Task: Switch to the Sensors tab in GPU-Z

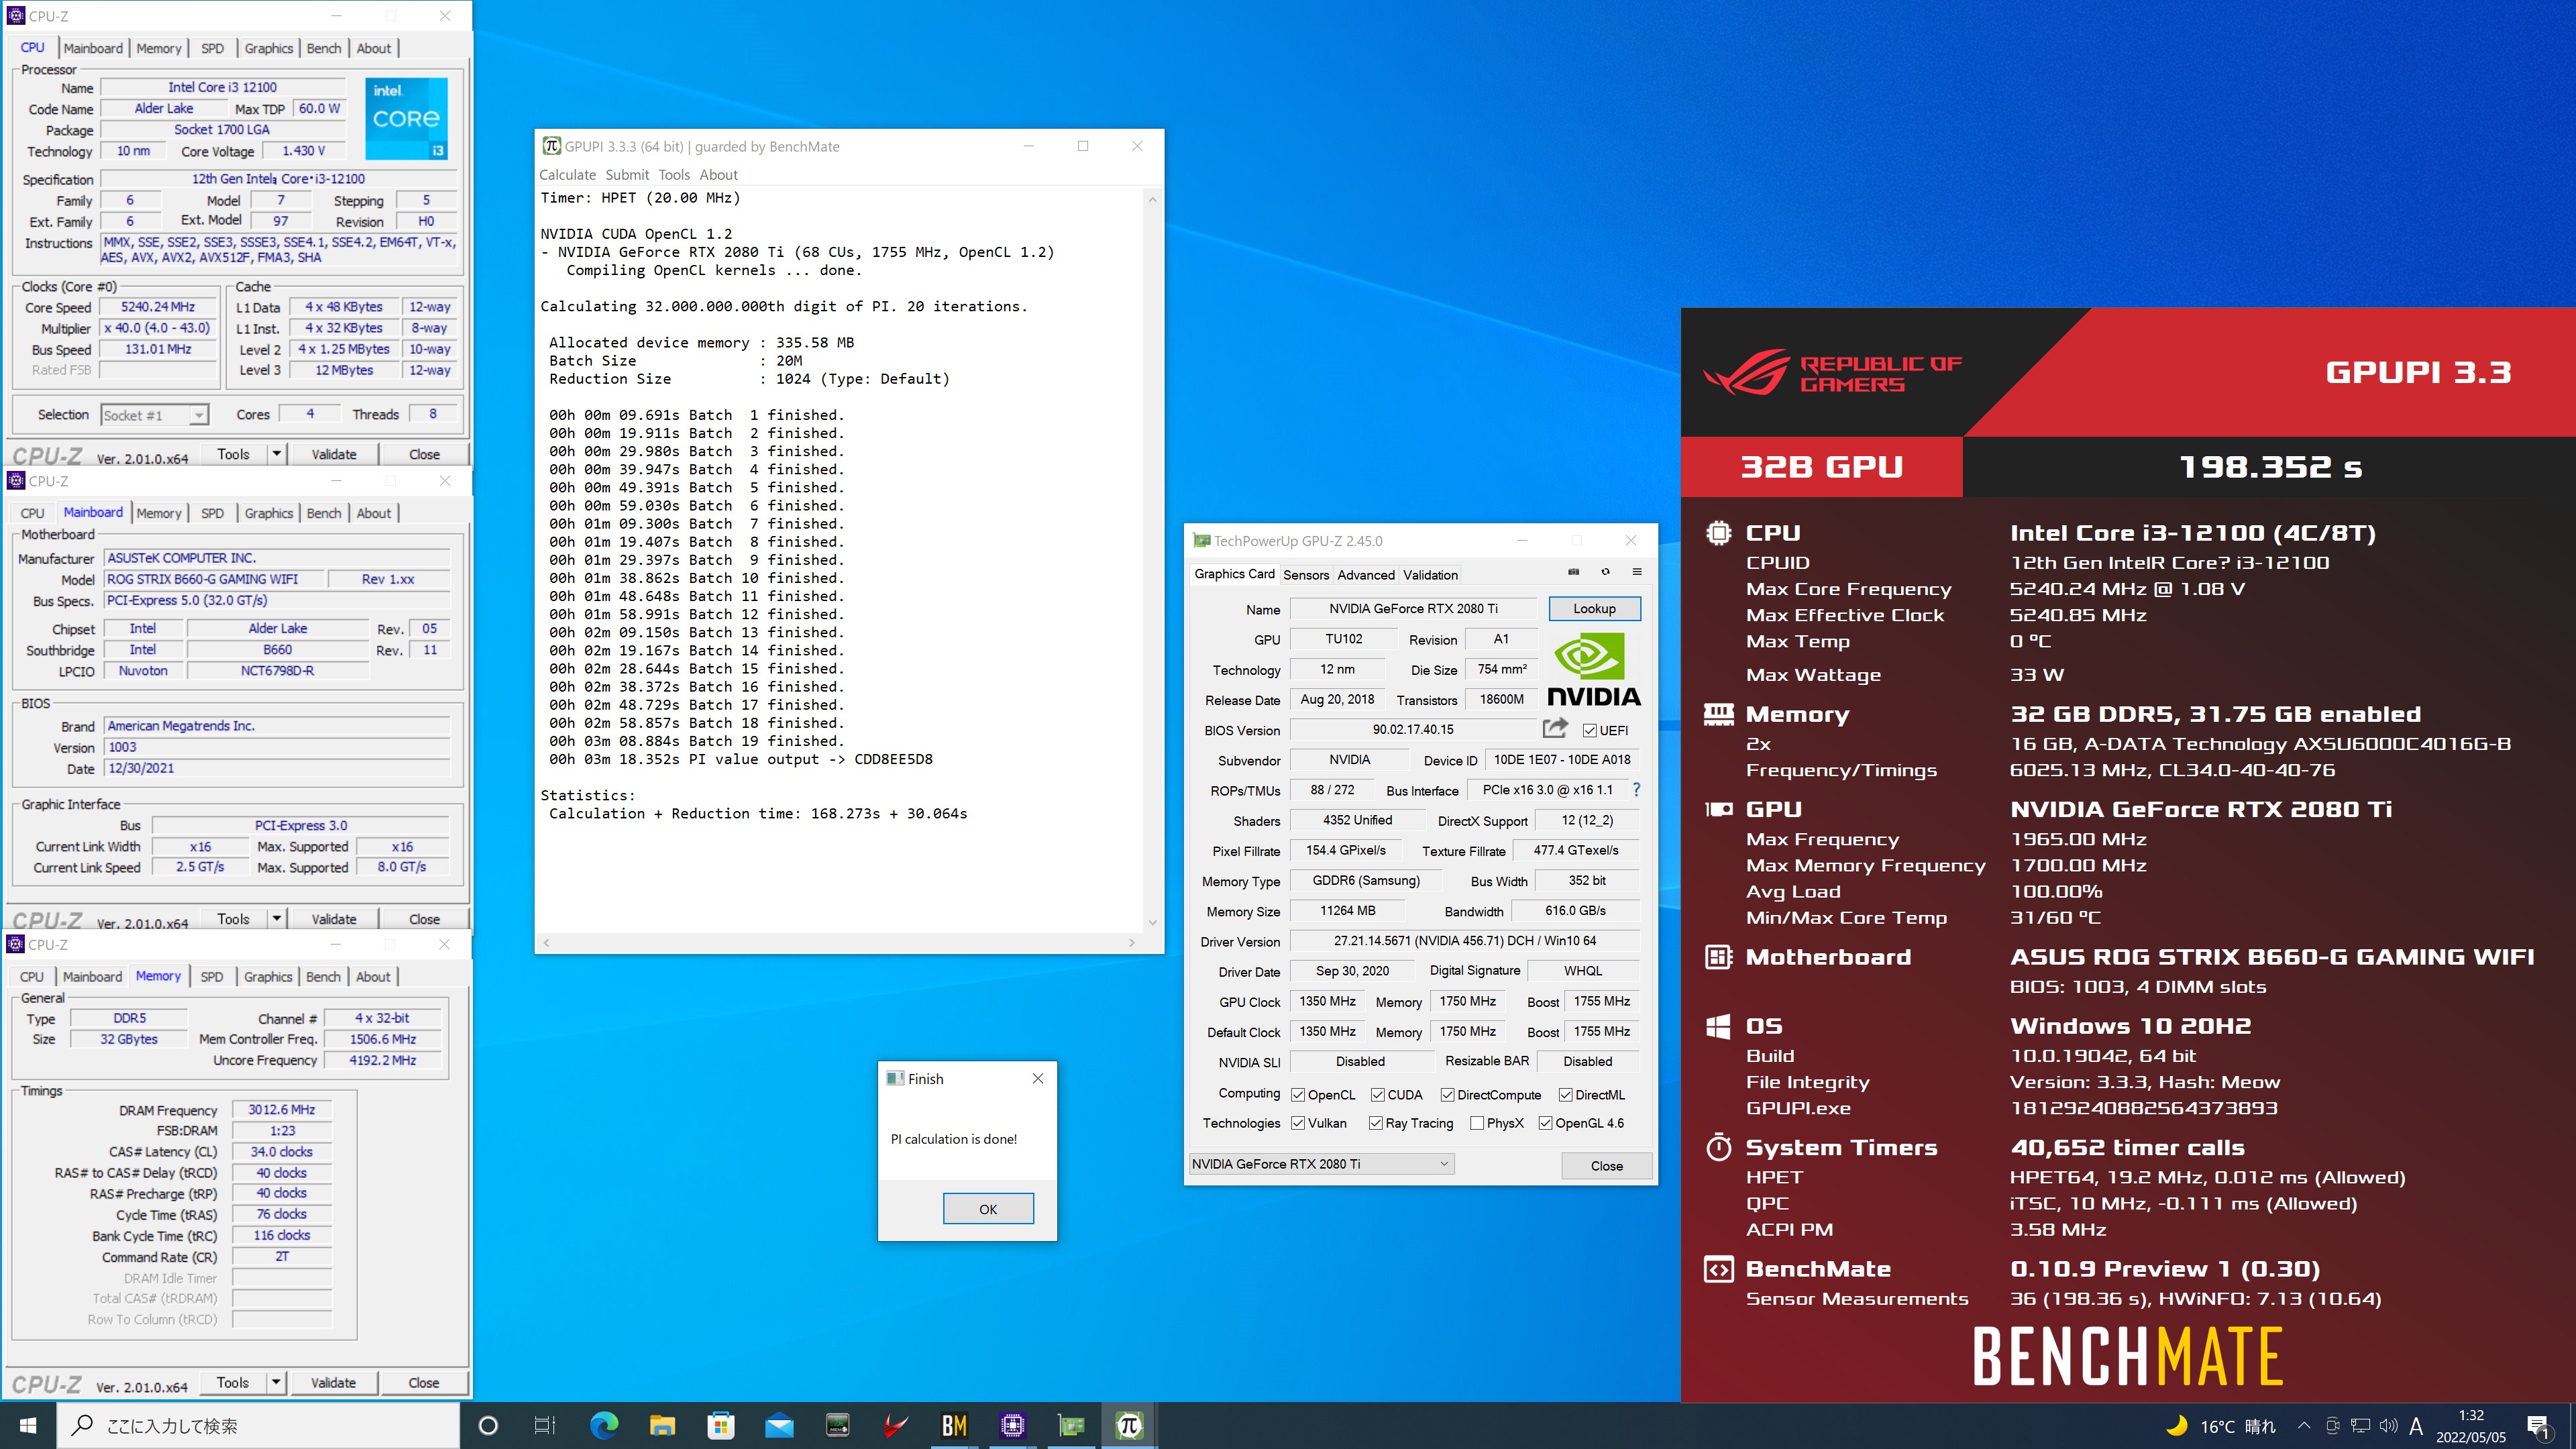Action: pyautogui.click(x=1306, y=575)
